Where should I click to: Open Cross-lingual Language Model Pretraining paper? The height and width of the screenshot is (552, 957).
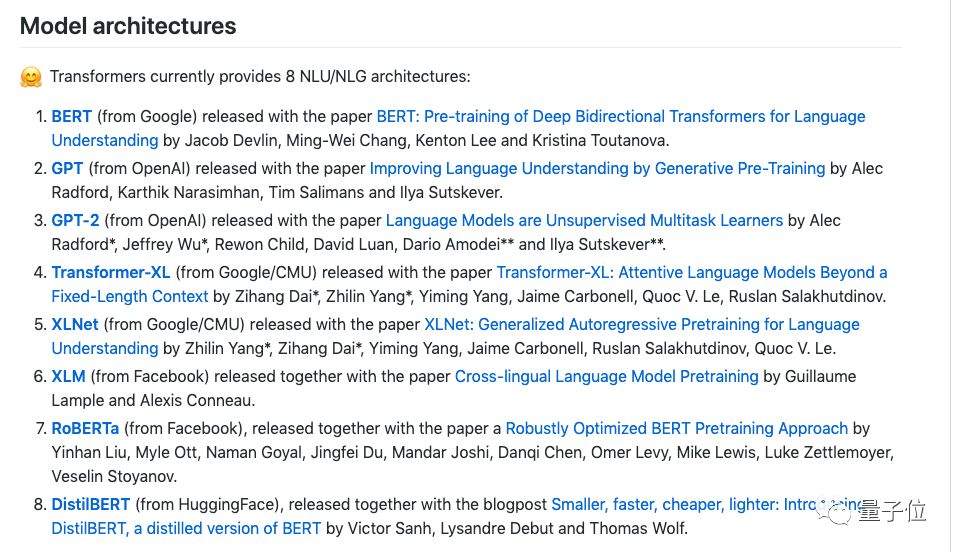[606, 376]
